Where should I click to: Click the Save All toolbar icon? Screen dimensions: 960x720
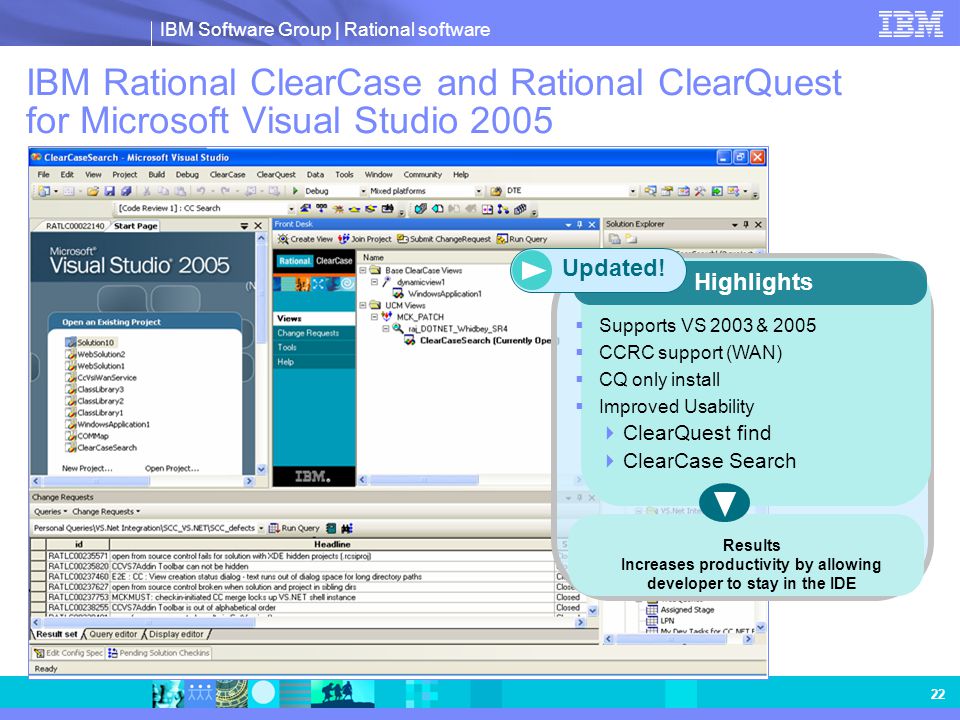coord(126,191)
